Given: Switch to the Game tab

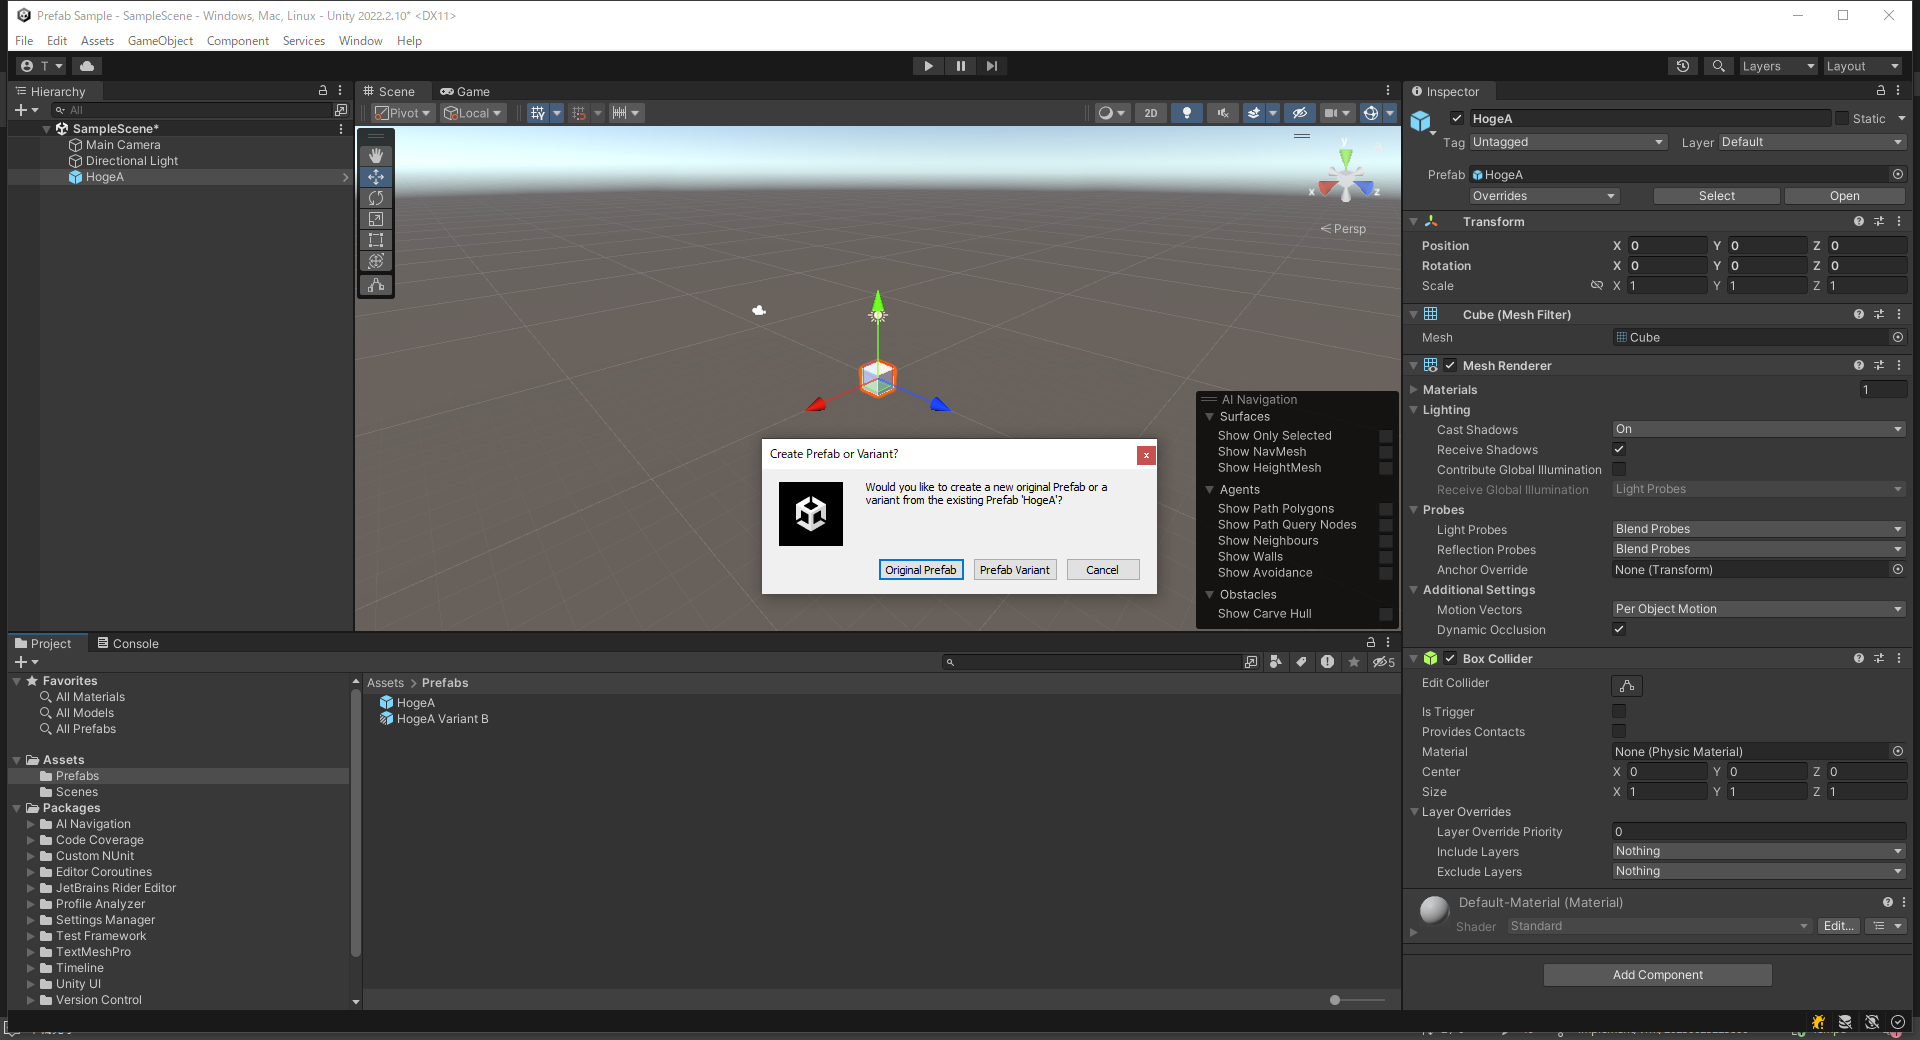Looking at the screenshot, I should [465, 91].
